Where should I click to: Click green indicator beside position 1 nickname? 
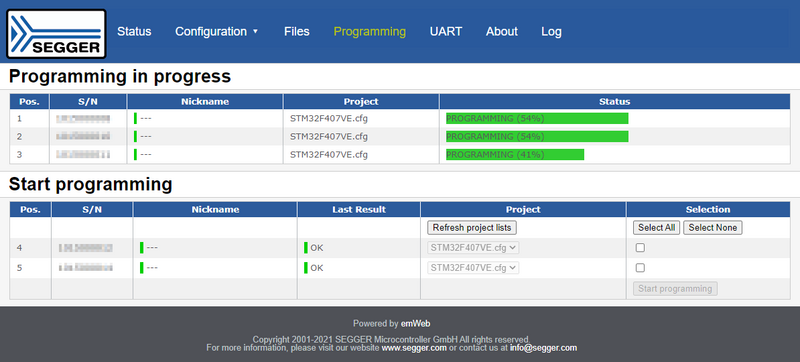pos(135,119)
